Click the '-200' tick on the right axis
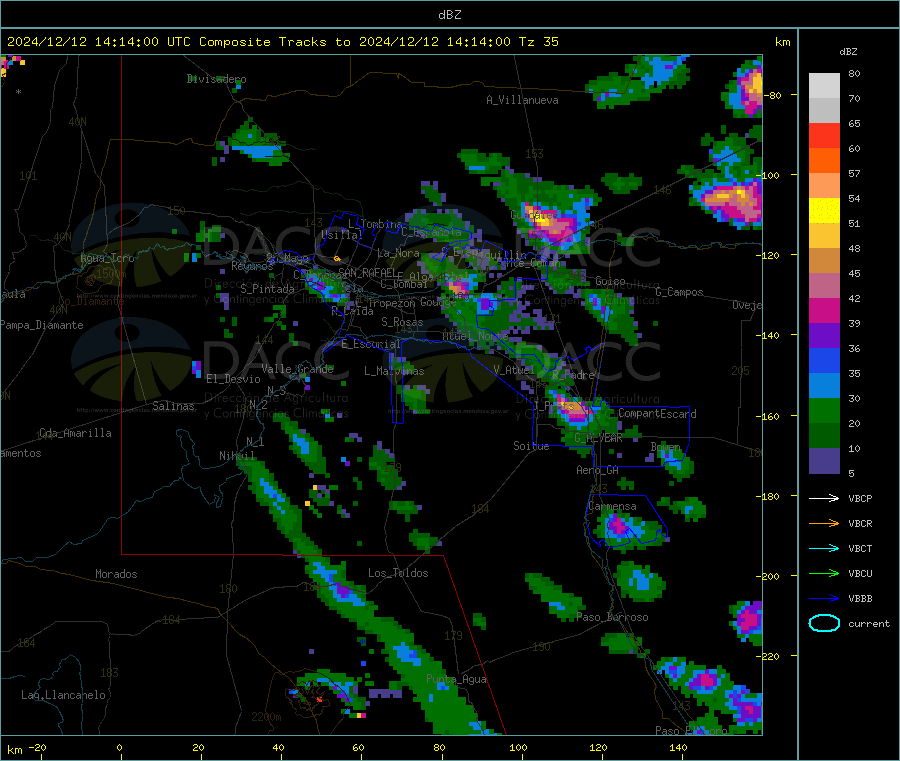Viewport: 900px width, 761px height. click(x=767, y=576)
